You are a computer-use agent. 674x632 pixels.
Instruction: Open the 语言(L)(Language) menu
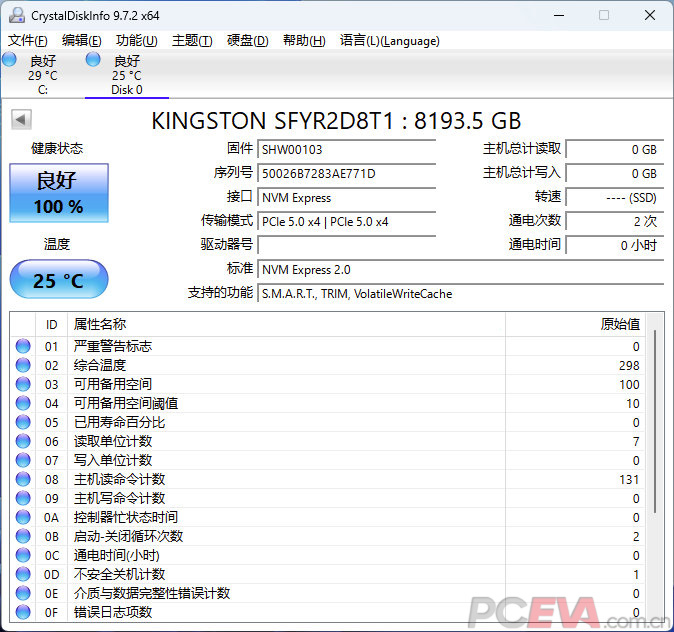[389, 41]
